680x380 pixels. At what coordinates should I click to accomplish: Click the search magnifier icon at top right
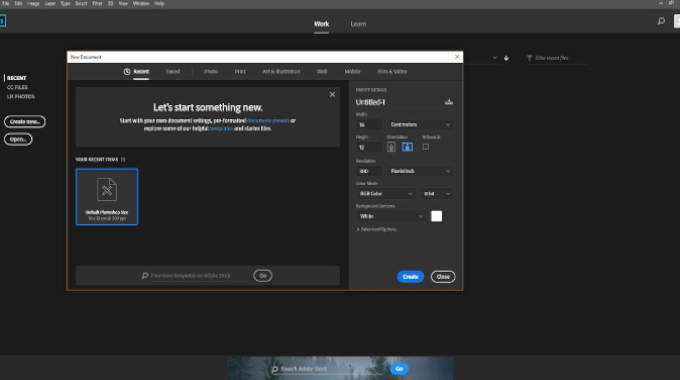click(x=661, y=21)
